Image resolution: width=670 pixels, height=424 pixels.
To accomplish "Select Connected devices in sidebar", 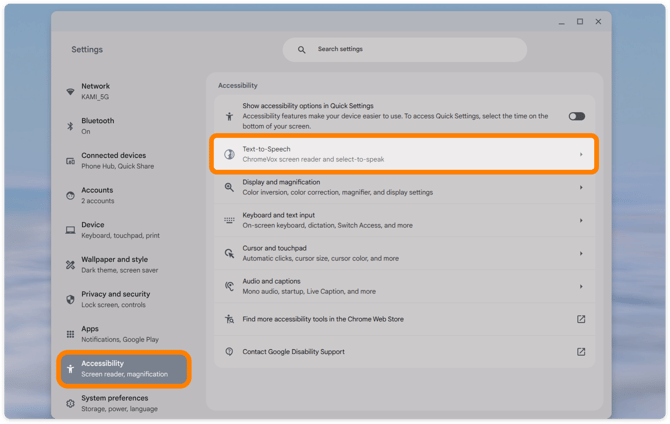I will 124,161.
